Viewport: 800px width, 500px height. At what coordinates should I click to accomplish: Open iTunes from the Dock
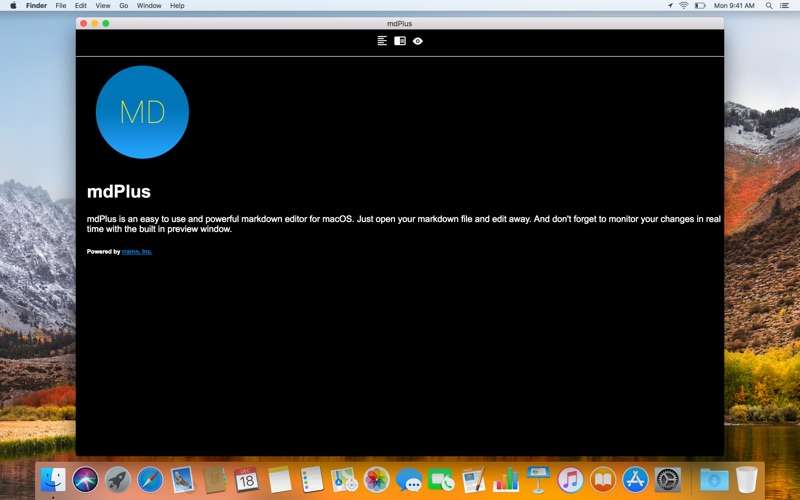(570, 480)
